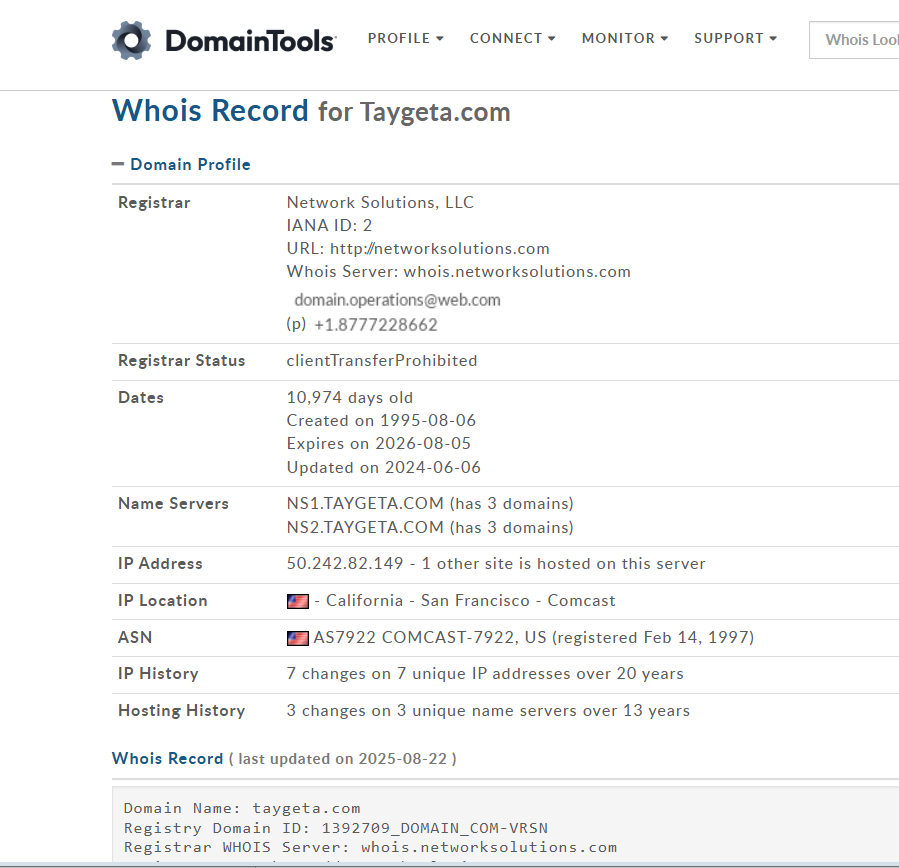Click the AS7922 COMCAST-7922 ASN text

point(430,638)
